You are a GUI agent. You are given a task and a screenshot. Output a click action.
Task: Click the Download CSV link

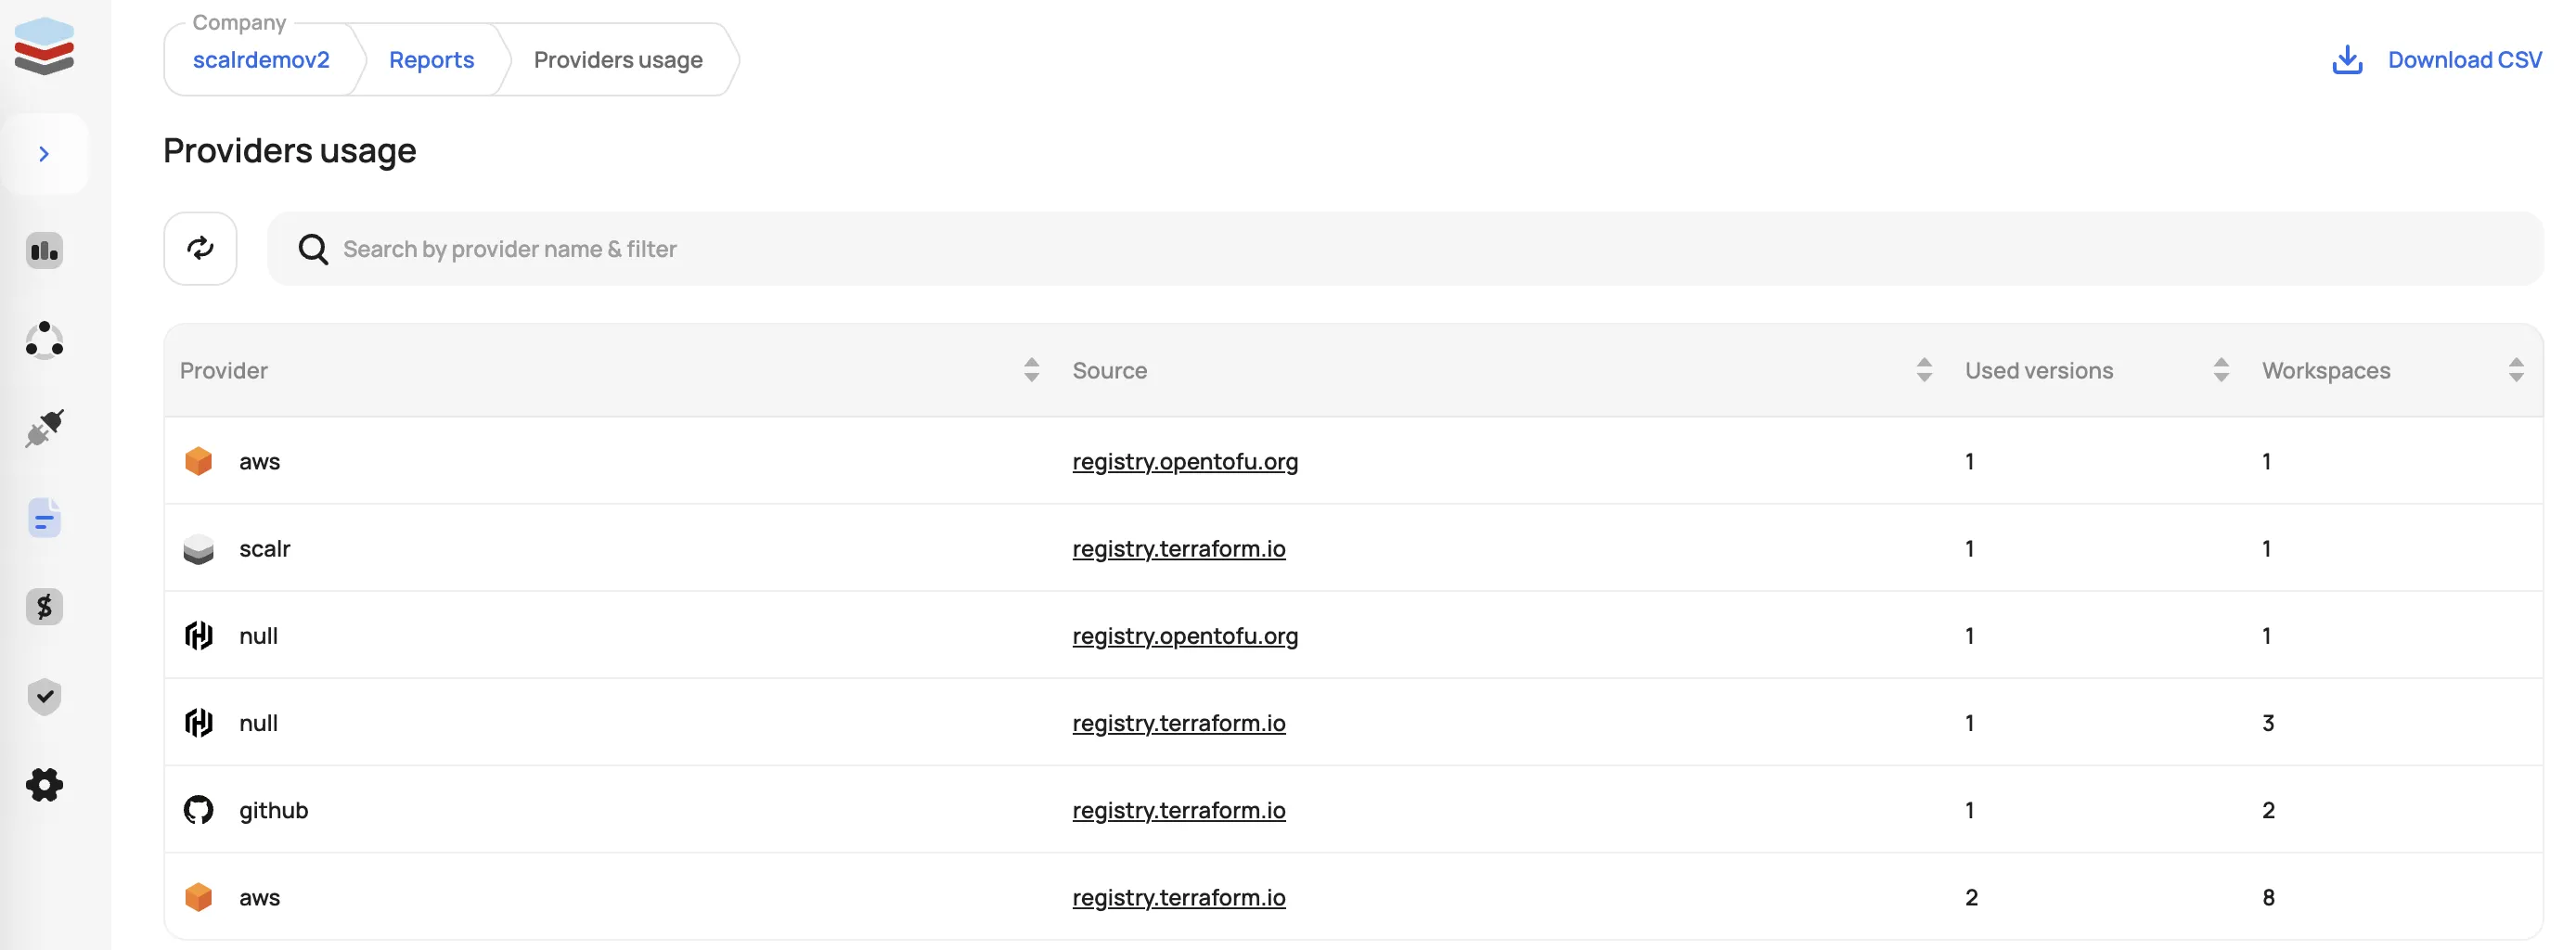2464,60
